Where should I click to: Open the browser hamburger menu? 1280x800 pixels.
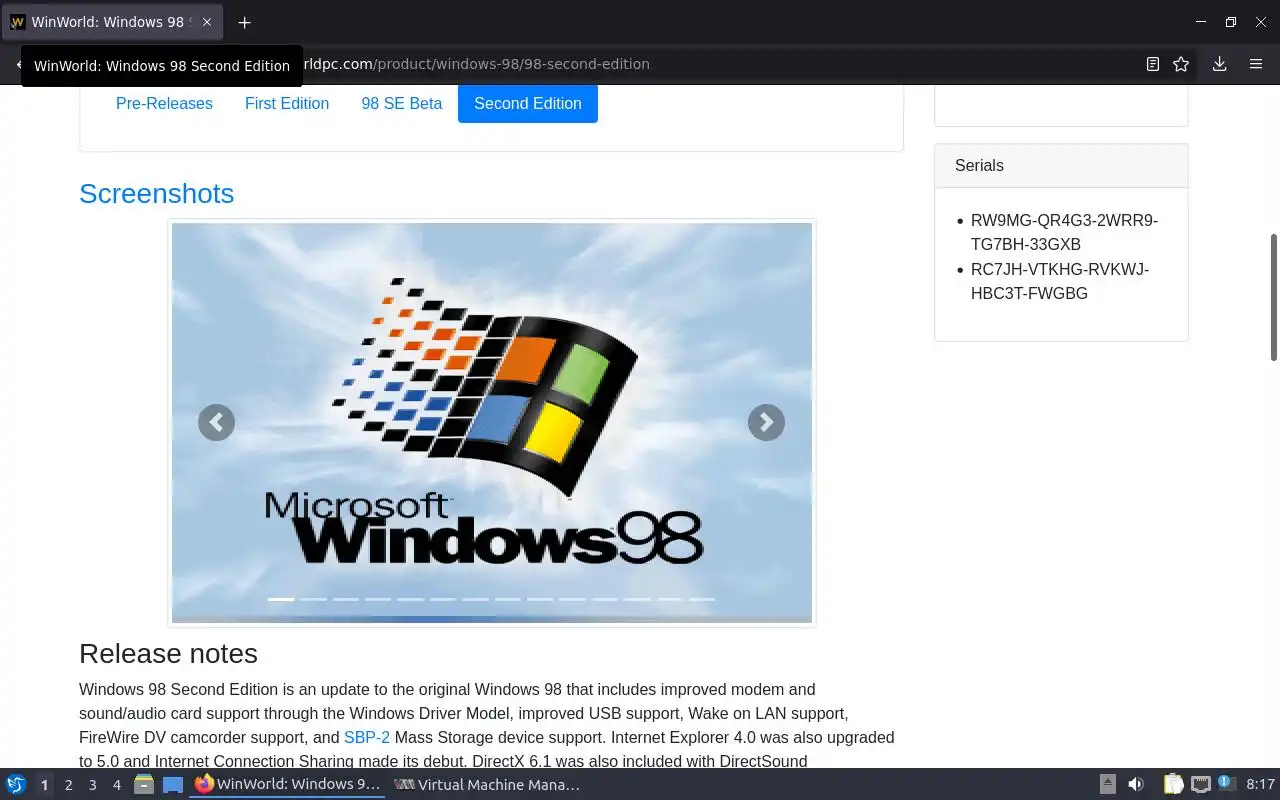(1256, 64)
